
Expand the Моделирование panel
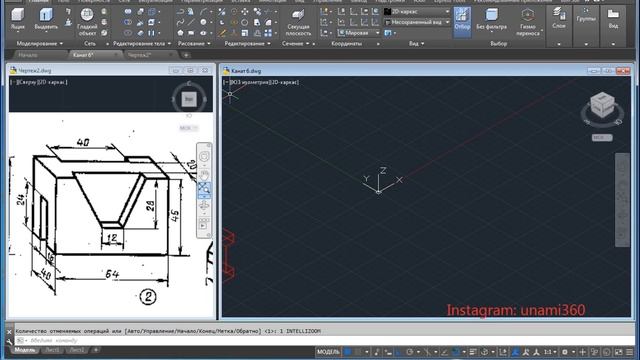tap(40, 43)
